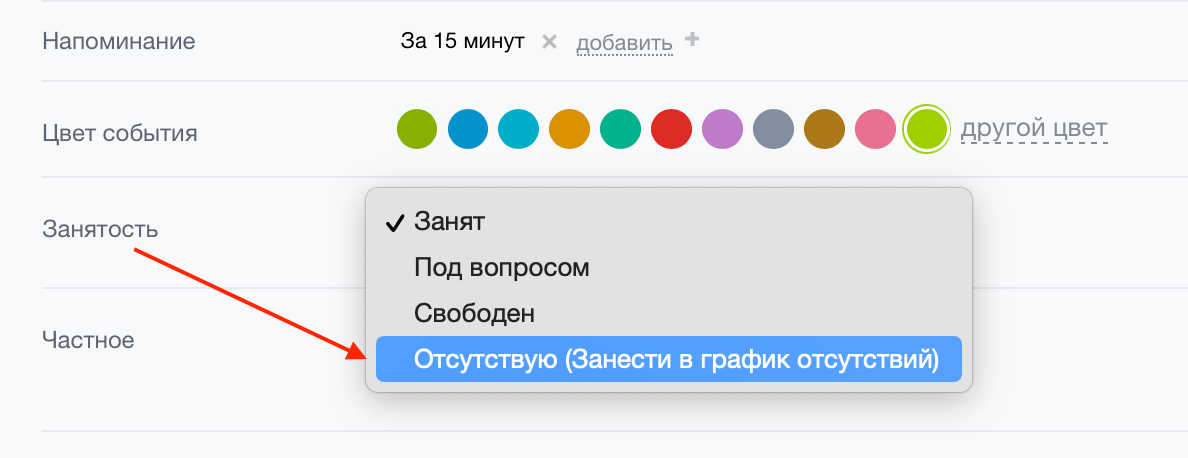Click the selected lime green color swatch
This screenshot has height=458, width=1188.
[927, 129]
